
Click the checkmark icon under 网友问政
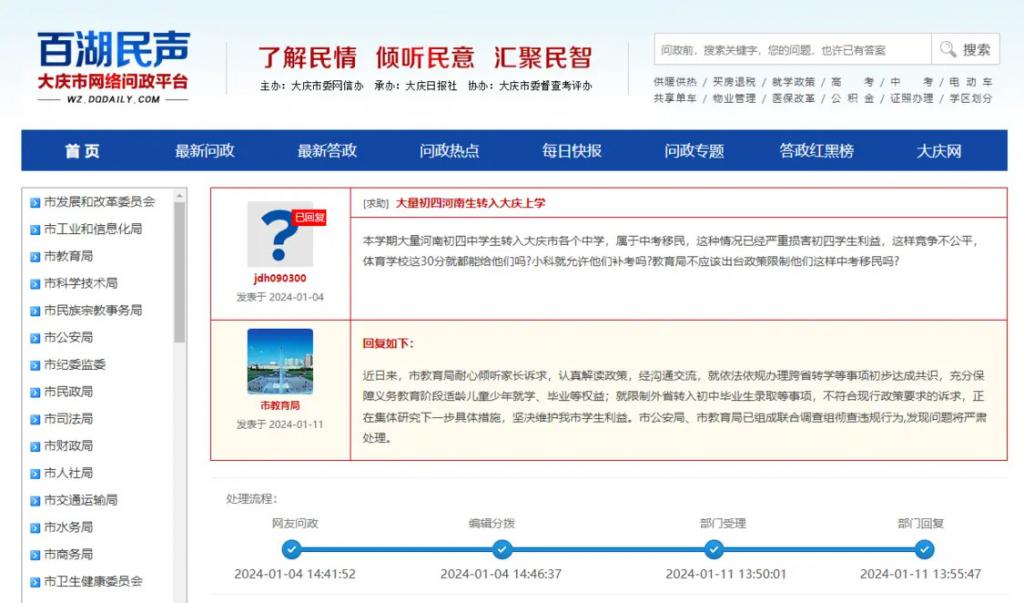tap(291, 549)
